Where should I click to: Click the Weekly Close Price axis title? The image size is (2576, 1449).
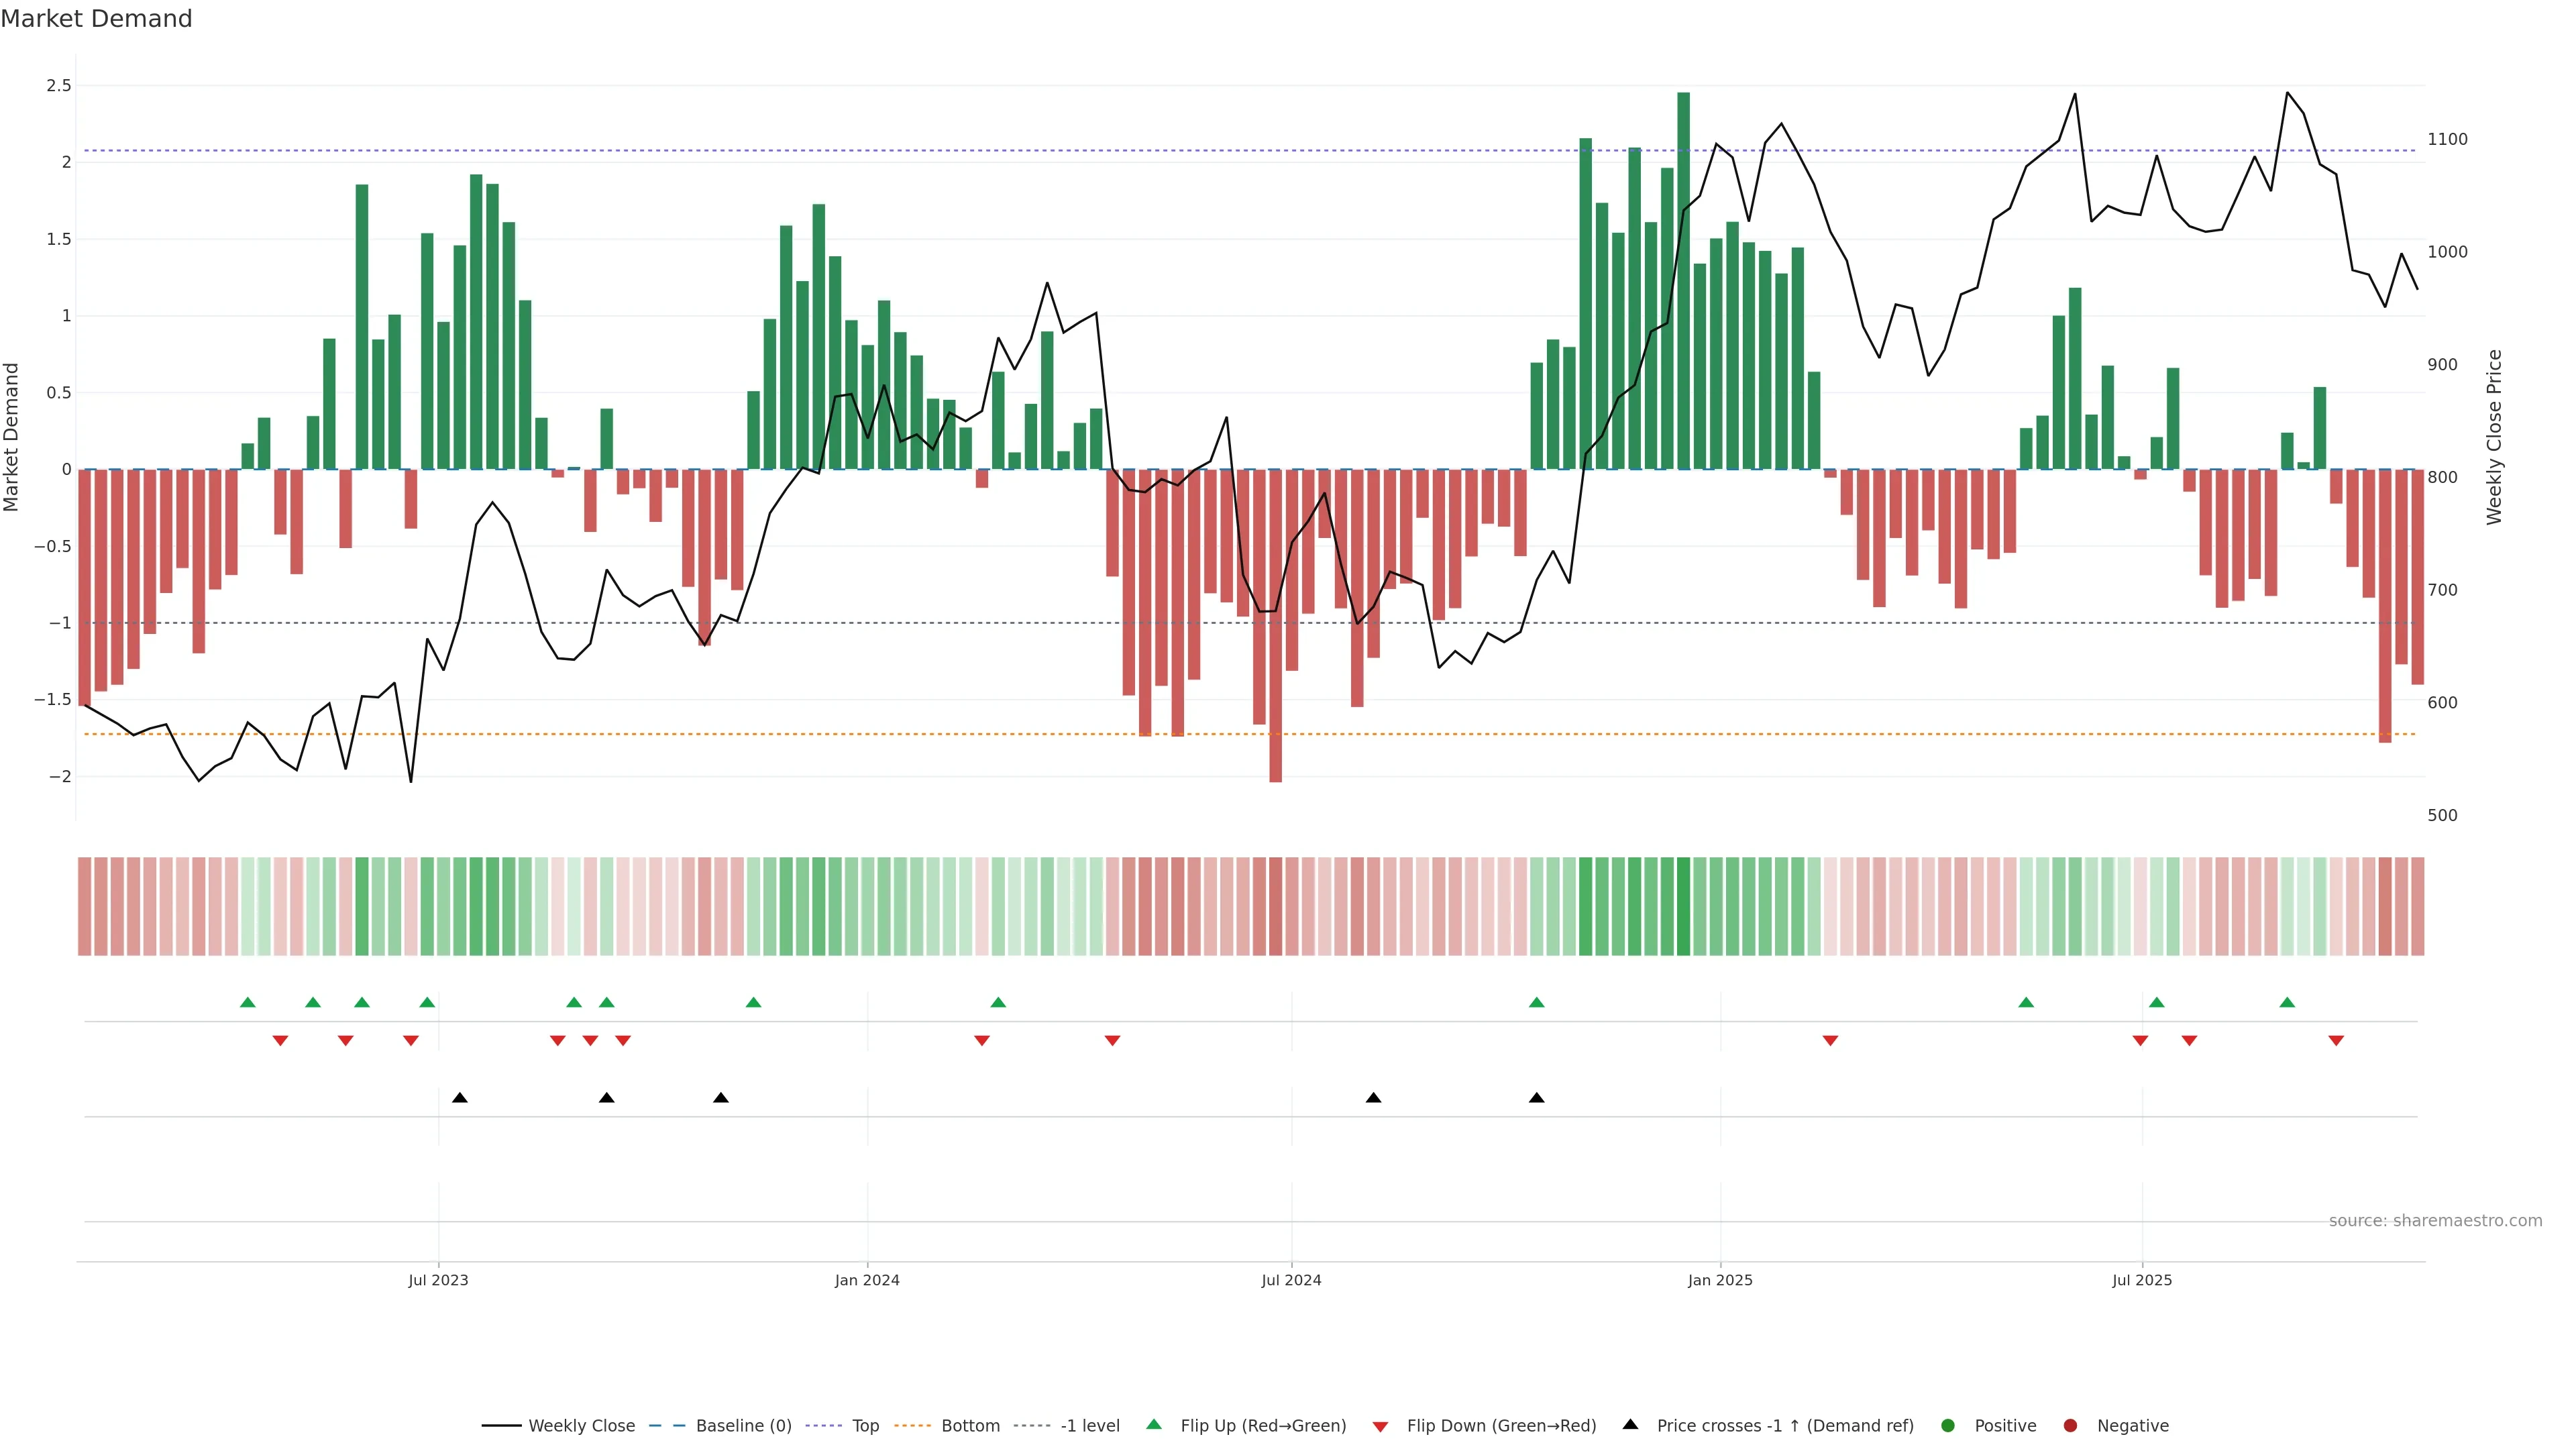point(2494,437)
